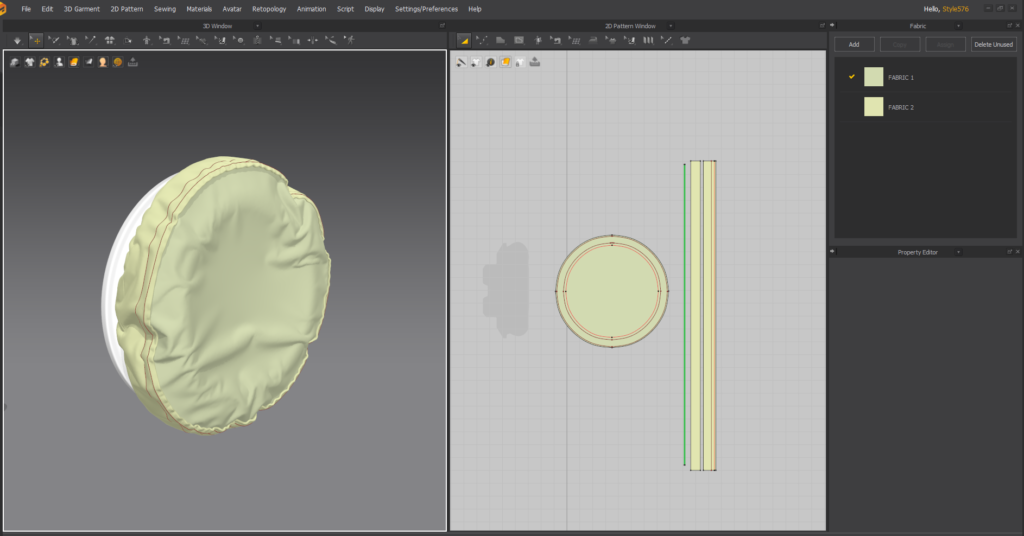1024x536 pixels.
Task: Click the sewing machine tool in 2D toolbar
Action: (556, 40)
